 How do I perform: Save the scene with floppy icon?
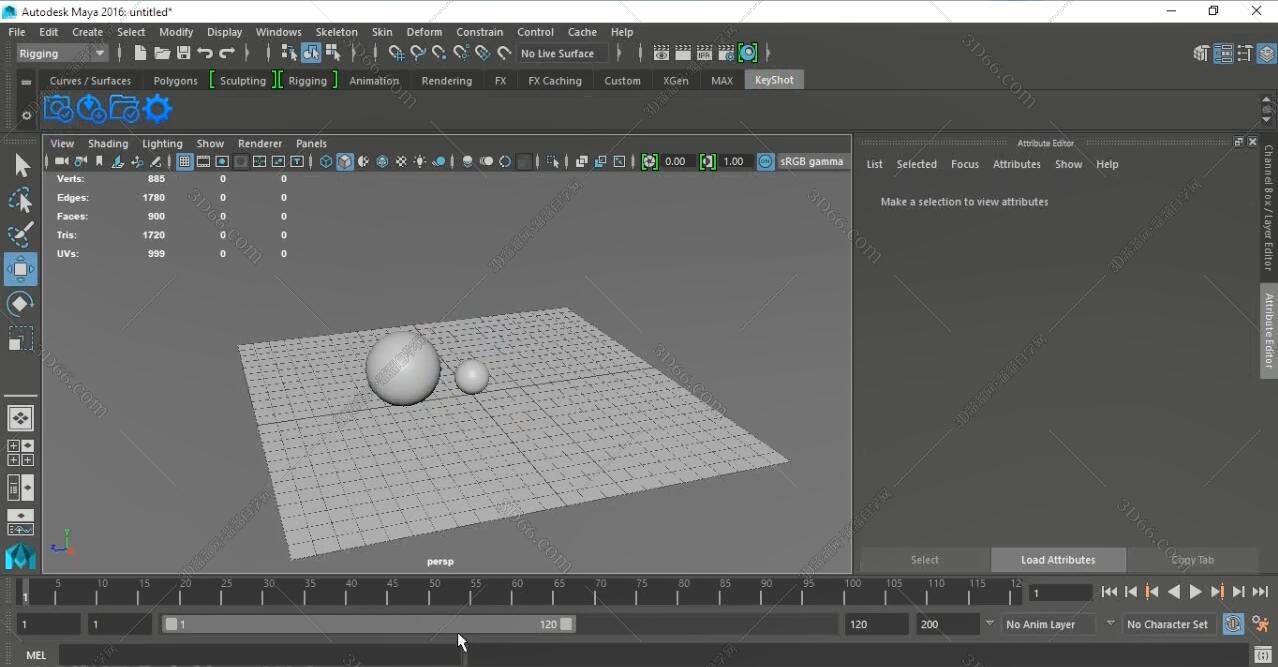coord(183,53)
